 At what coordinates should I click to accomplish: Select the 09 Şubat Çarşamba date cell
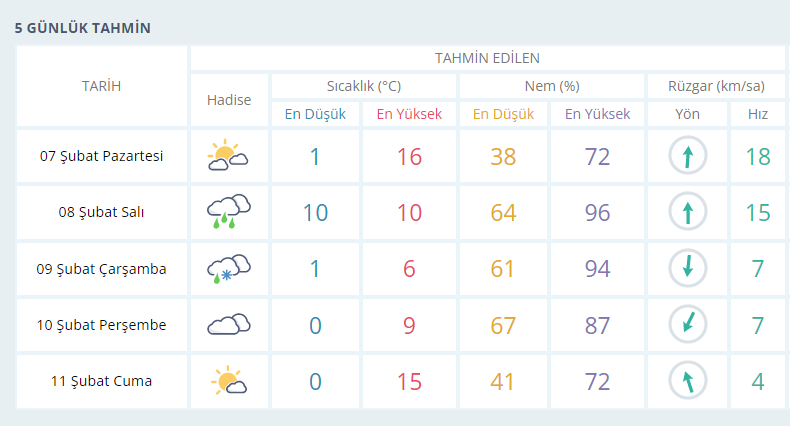(x=102, y=268)
